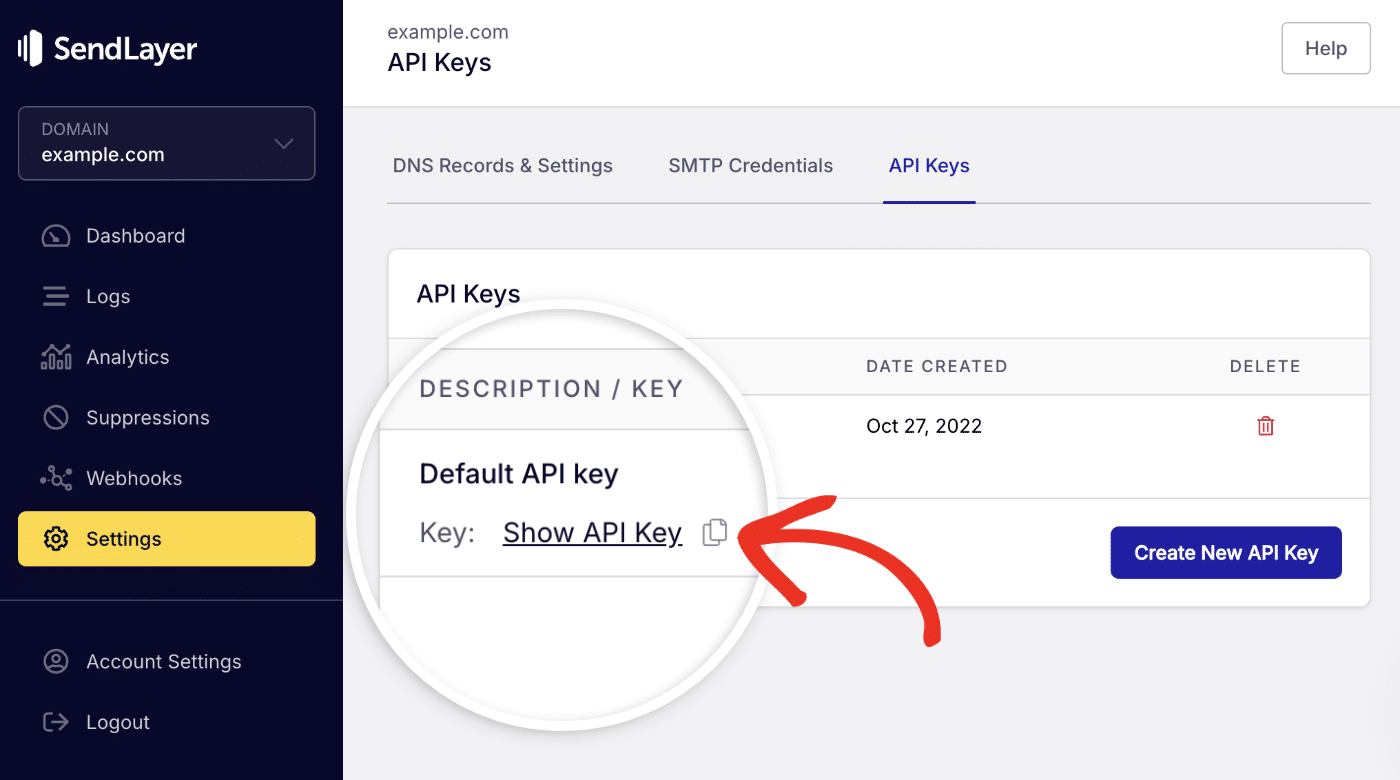
Task: Click the DATE CREATED column header
Action: pyautogui.click(x=936, y=366)
